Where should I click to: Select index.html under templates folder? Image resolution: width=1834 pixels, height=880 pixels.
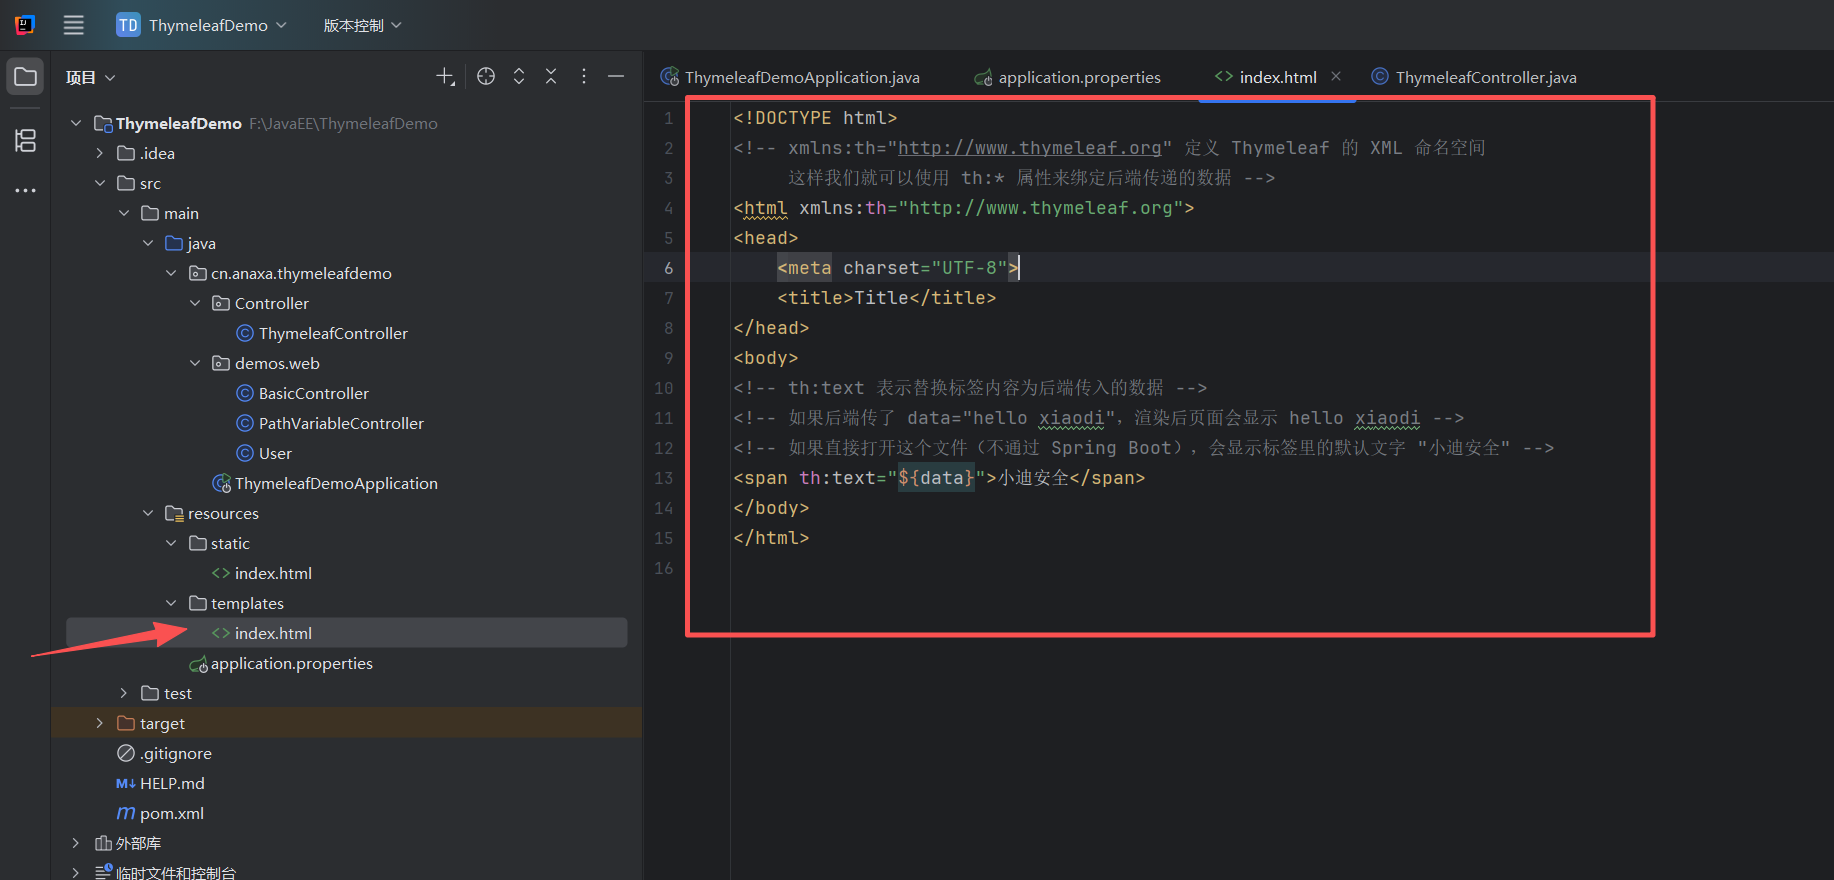tap(273, 633)
